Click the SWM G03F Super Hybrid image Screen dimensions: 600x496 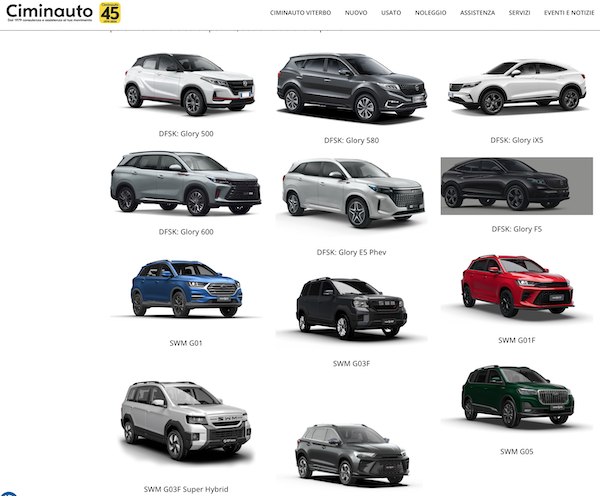186,418
